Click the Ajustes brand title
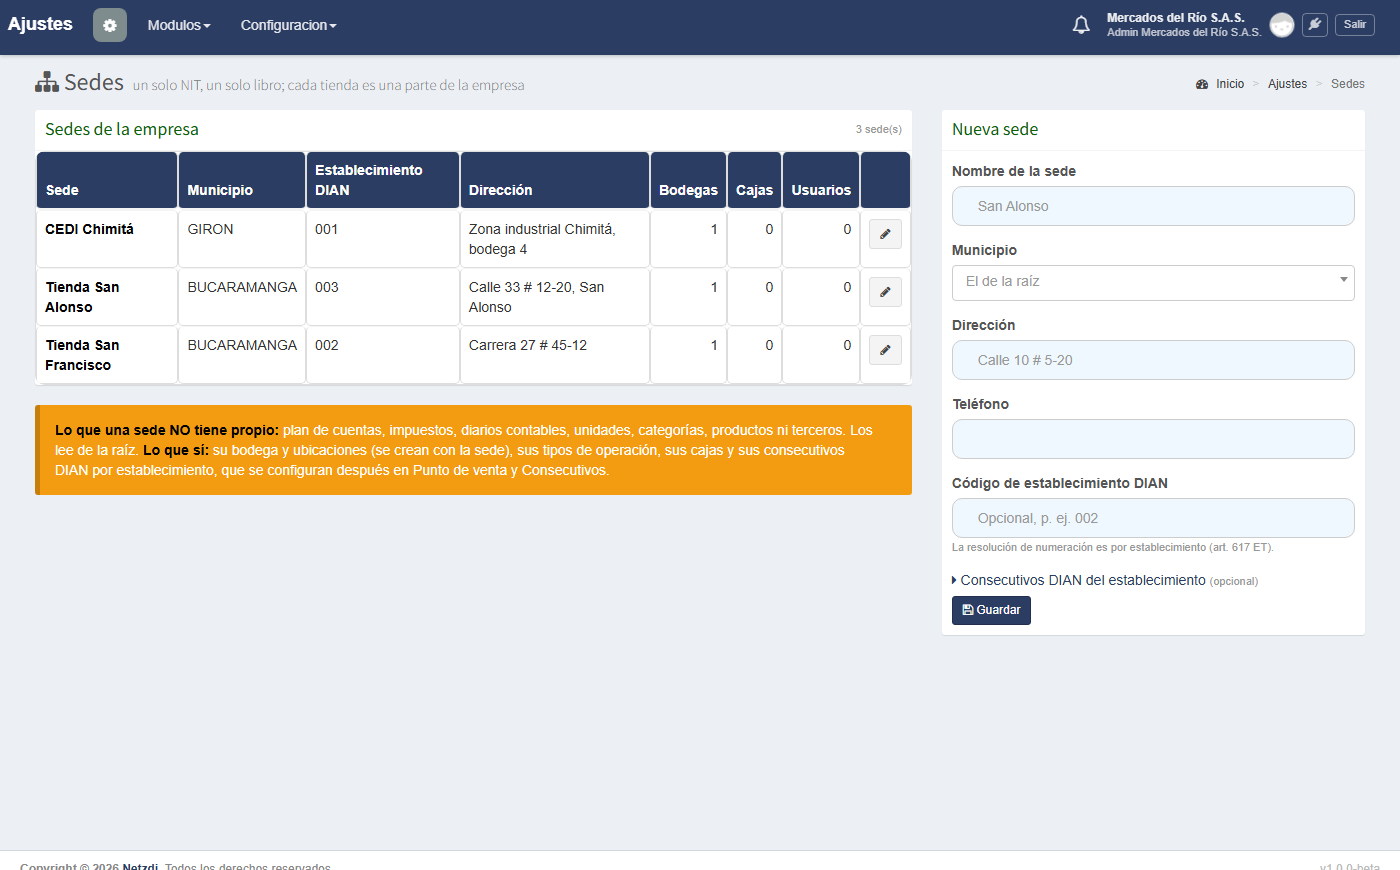 pos(40,24)
